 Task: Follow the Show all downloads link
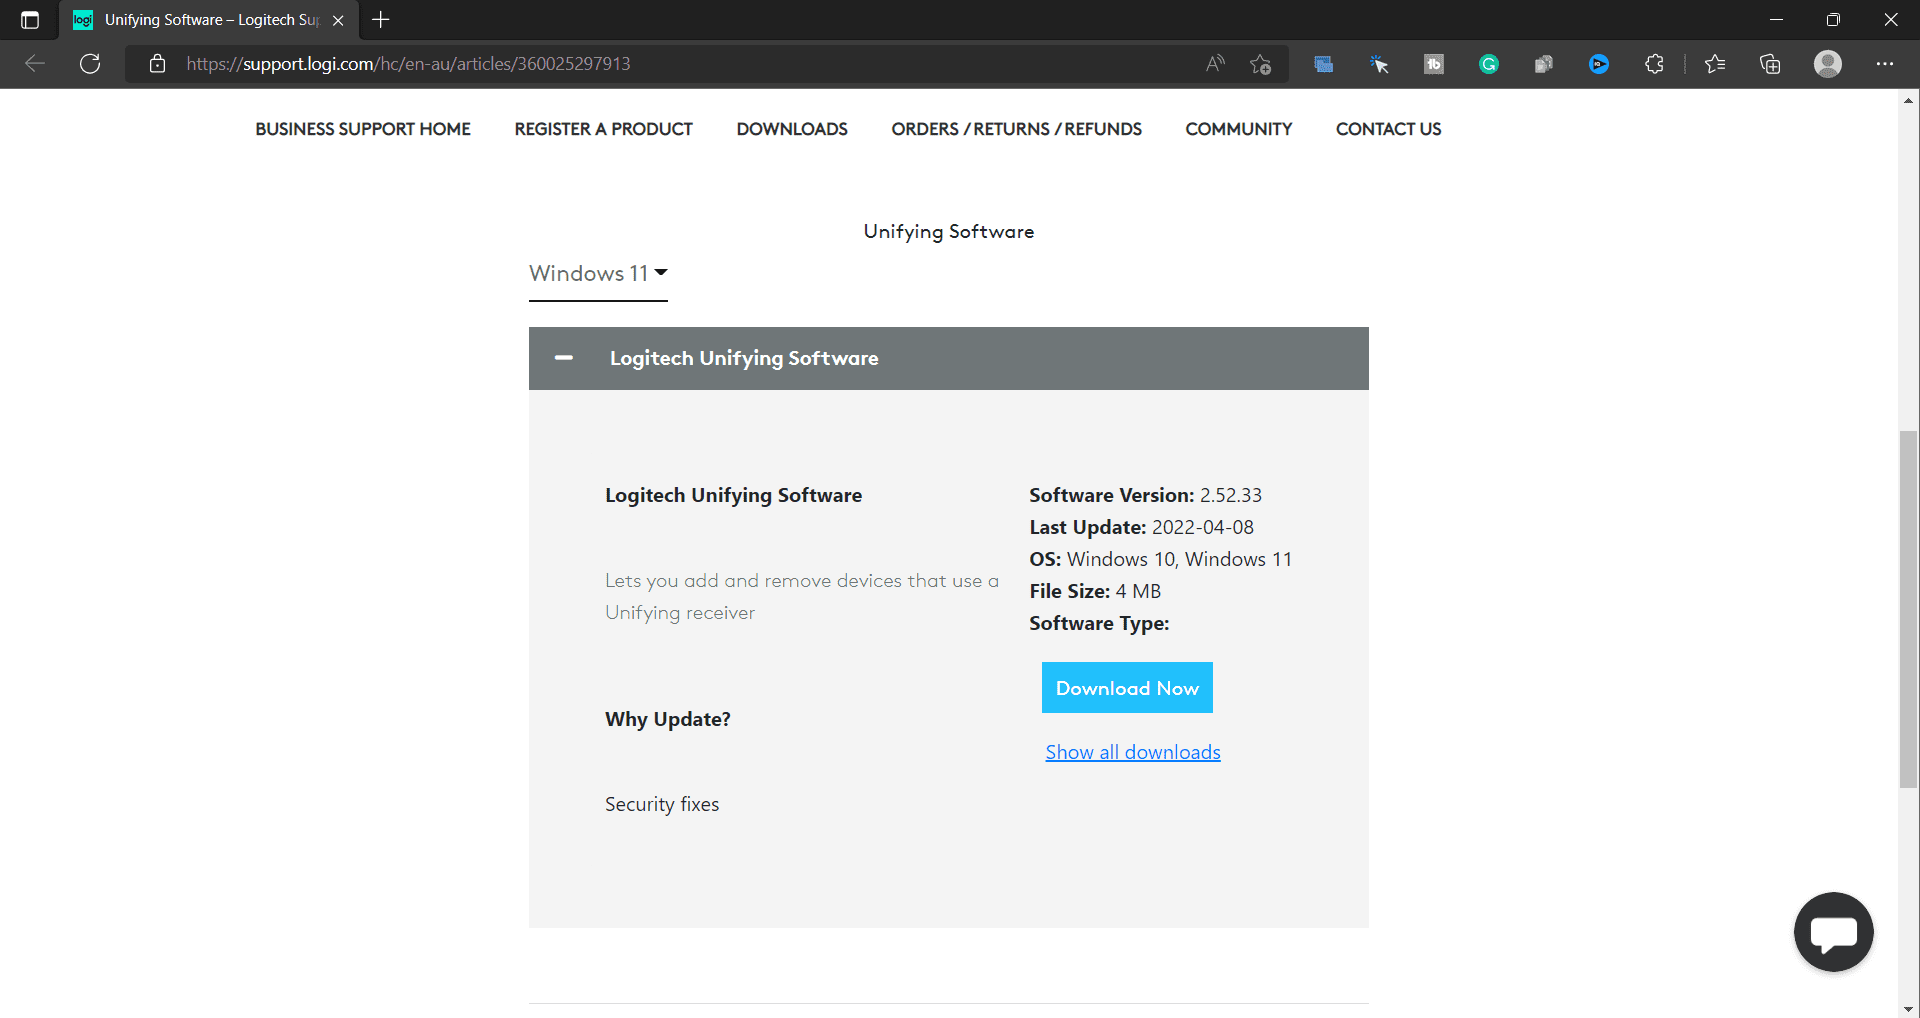[1132, 752]
